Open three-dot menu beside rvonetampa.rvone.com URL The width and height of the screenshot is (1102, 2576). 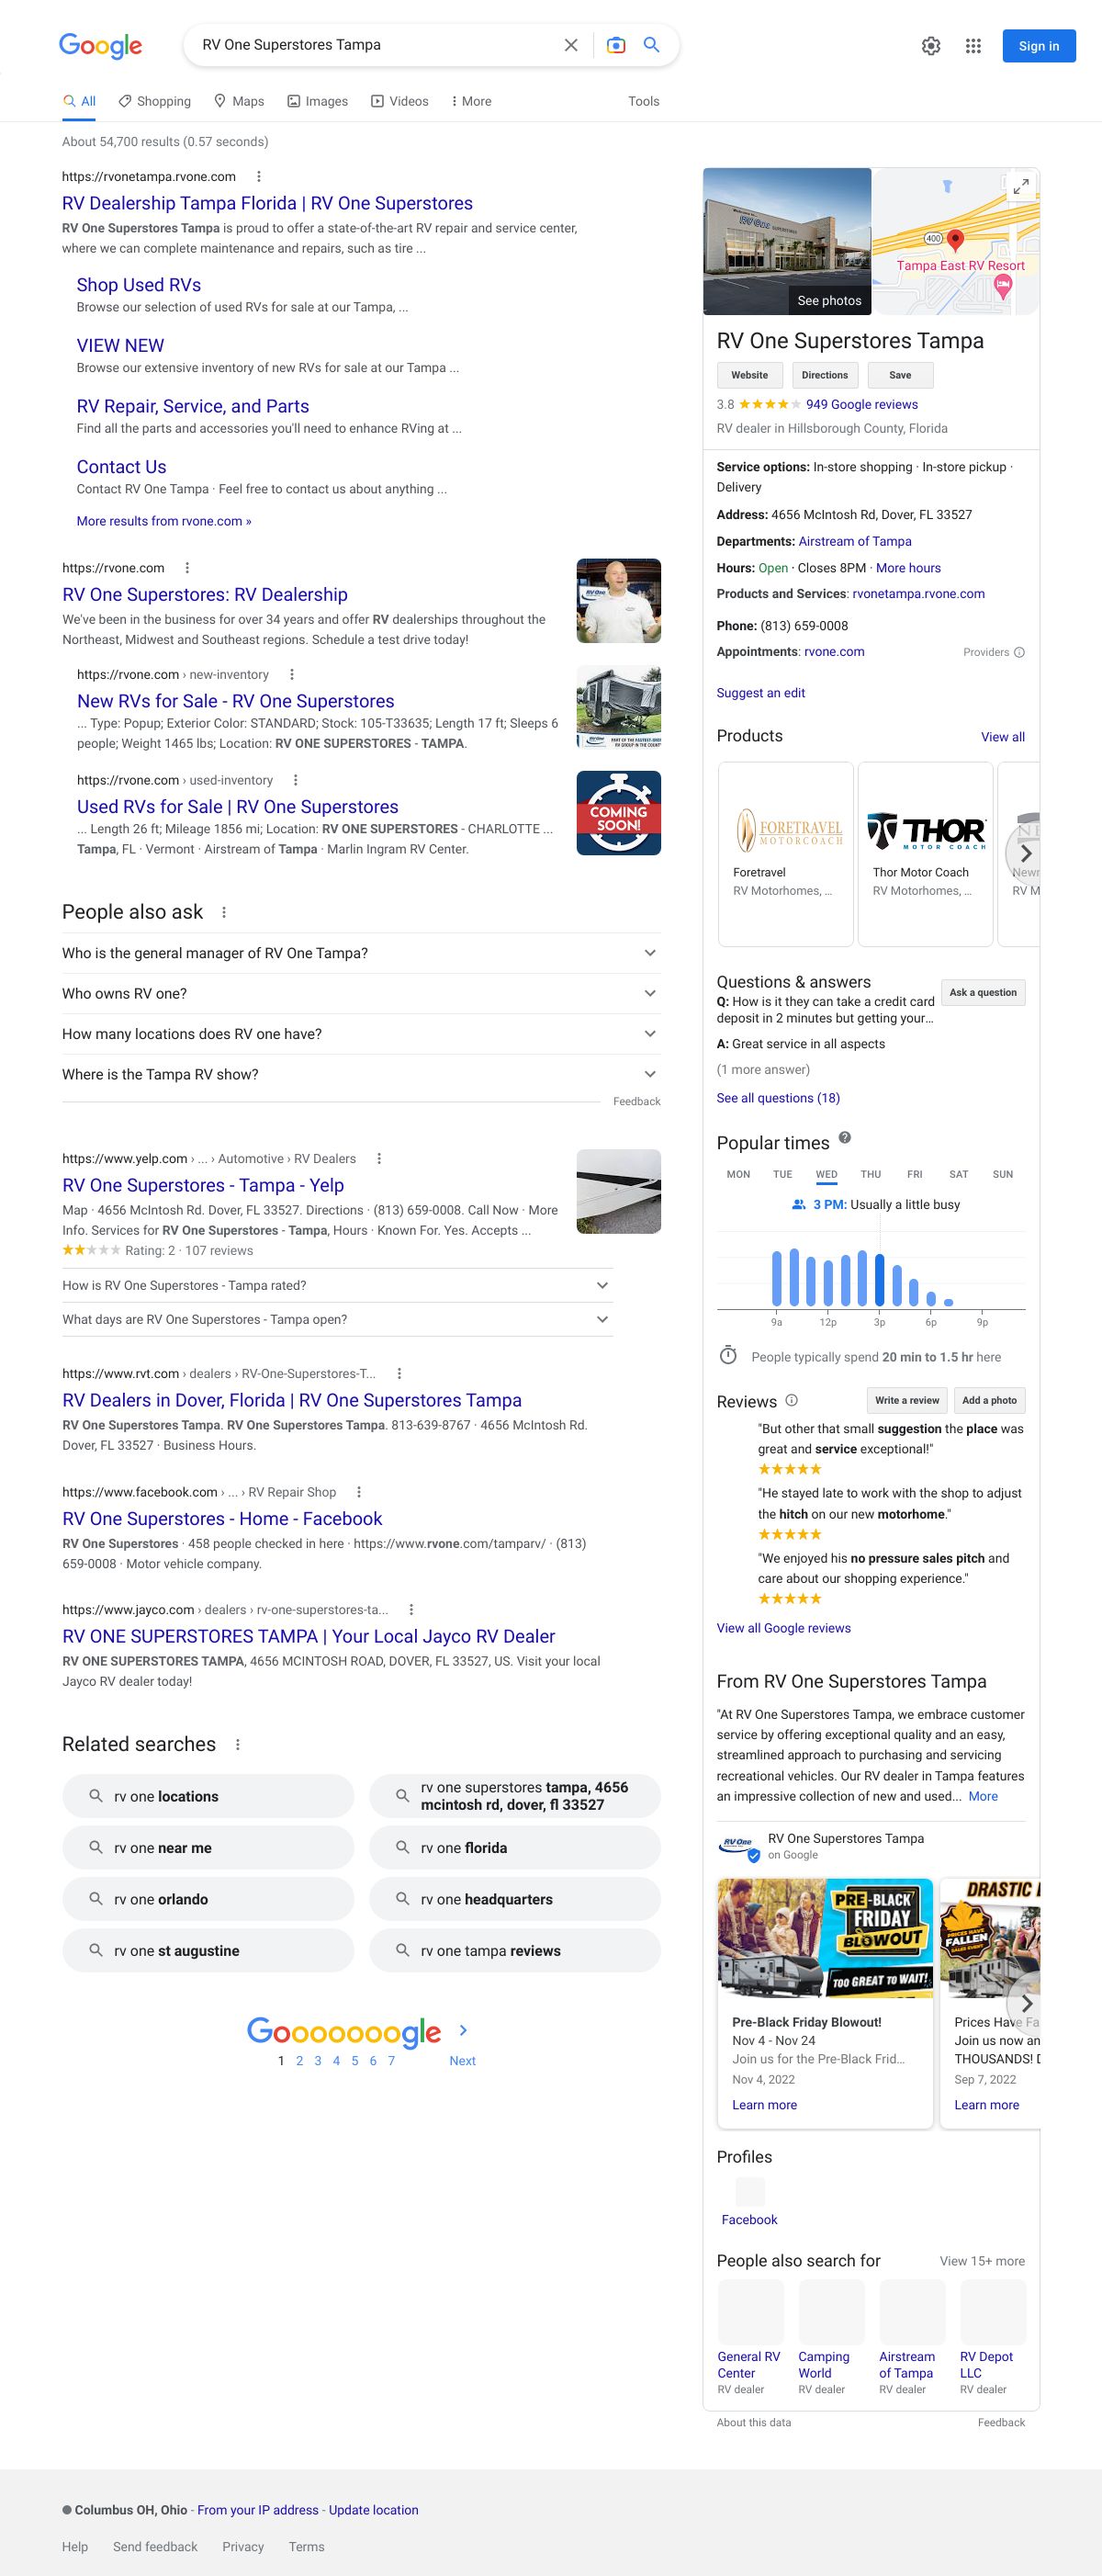pos(259,177)
